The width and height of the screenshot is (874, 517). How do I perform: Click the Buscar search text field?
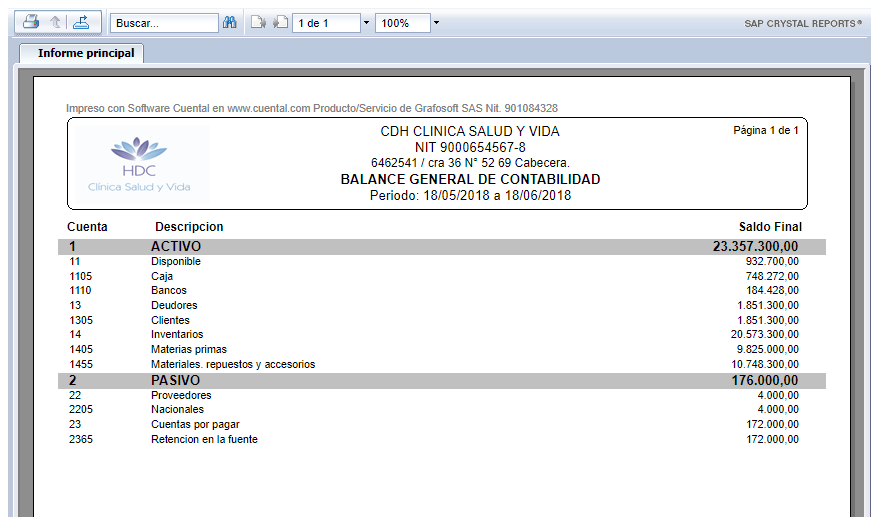(x=164, y=23)
